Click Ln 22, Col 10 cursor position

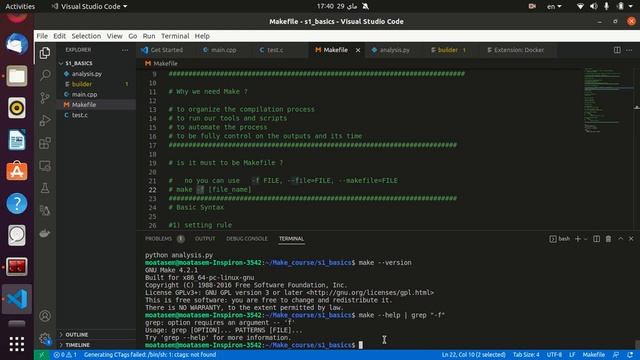pos(473,355)
